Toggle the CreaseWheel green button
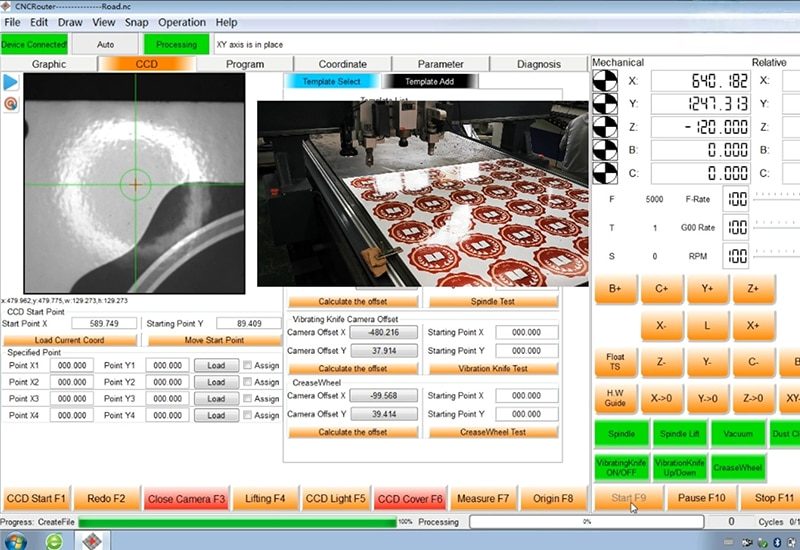The width and height of the screenshot is (800, 550). click(738, 467)
